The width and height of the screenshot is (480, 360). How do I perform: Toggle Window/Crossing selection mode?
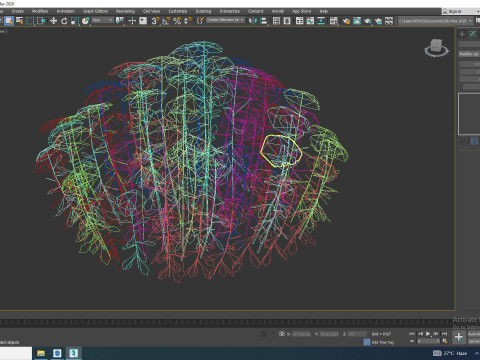(41, 21)
